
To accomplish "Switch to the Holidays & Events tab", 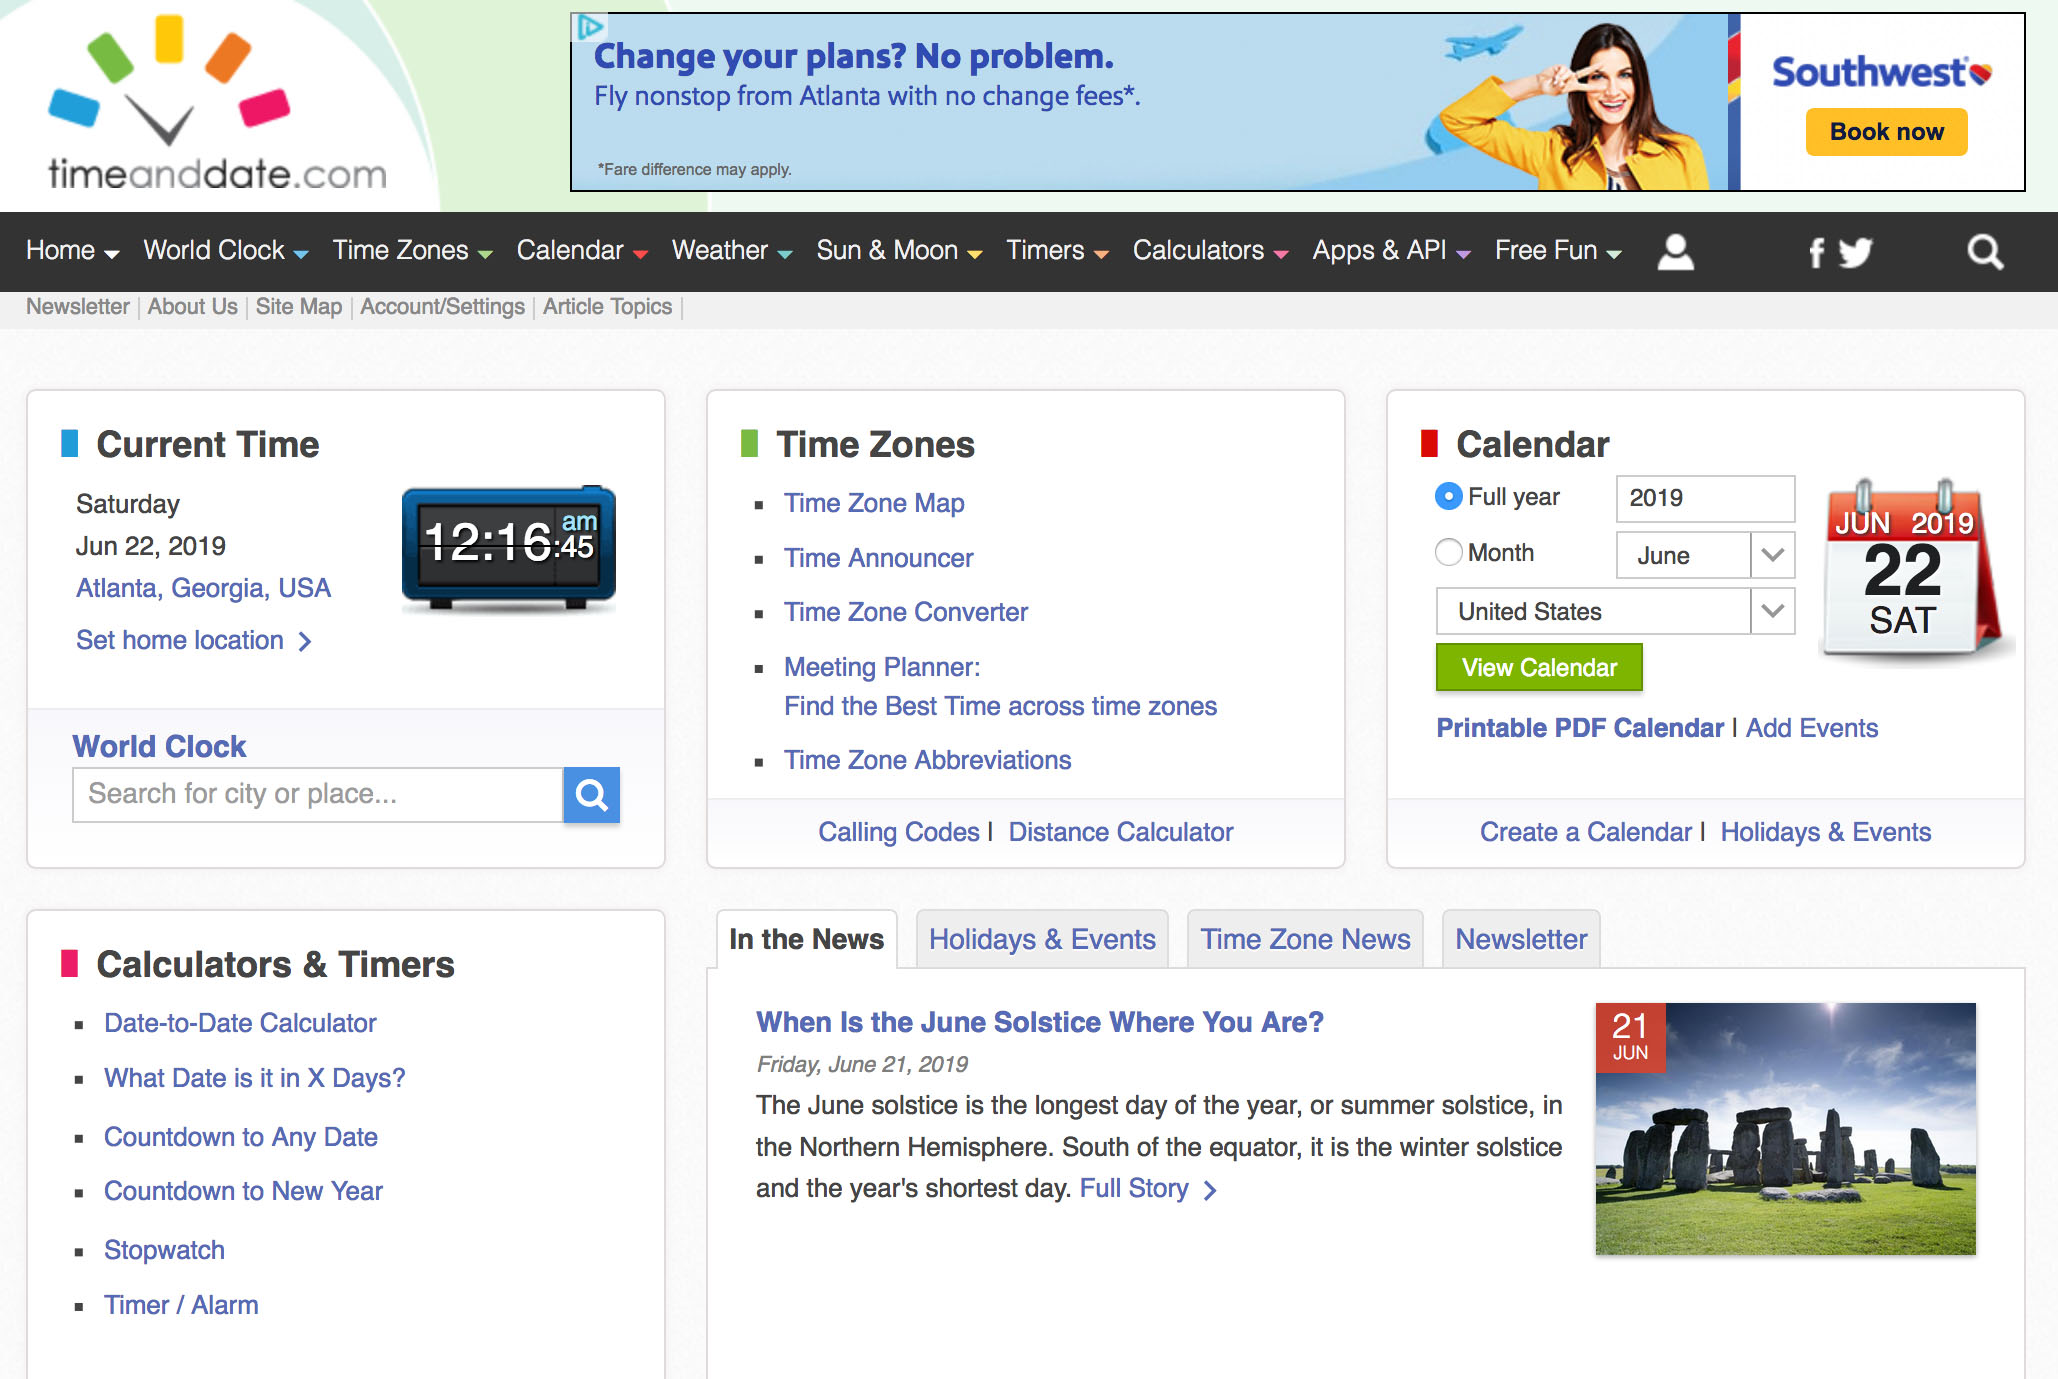I will (x=1042, y=939).
